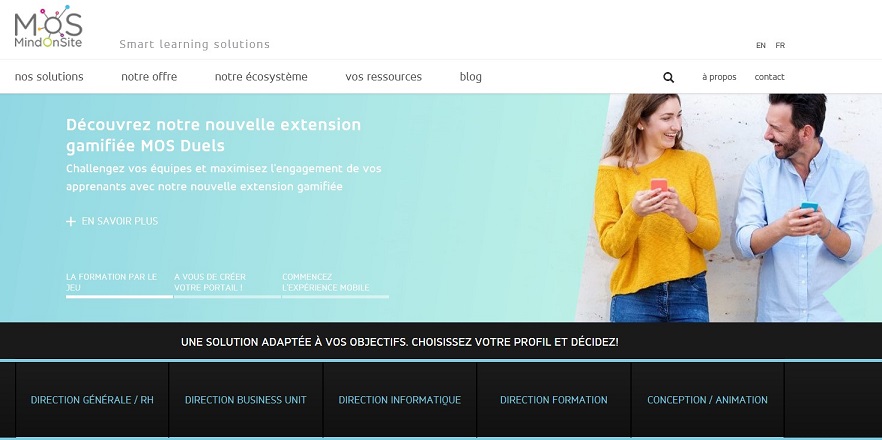Screen dimensions: 882x440
Task: Show the Commencez l'expérience mobile slide
Action: pos(325,282)
